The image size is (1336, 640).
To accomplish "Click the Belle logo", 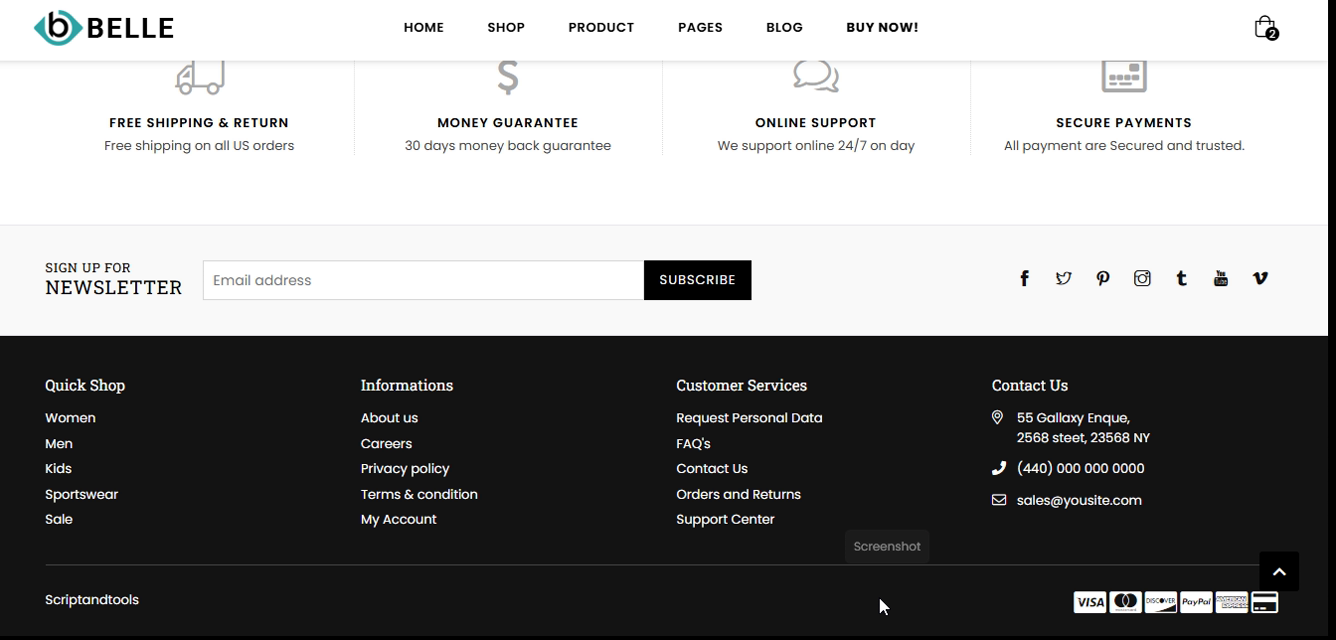I will click(x=104, y=28).
